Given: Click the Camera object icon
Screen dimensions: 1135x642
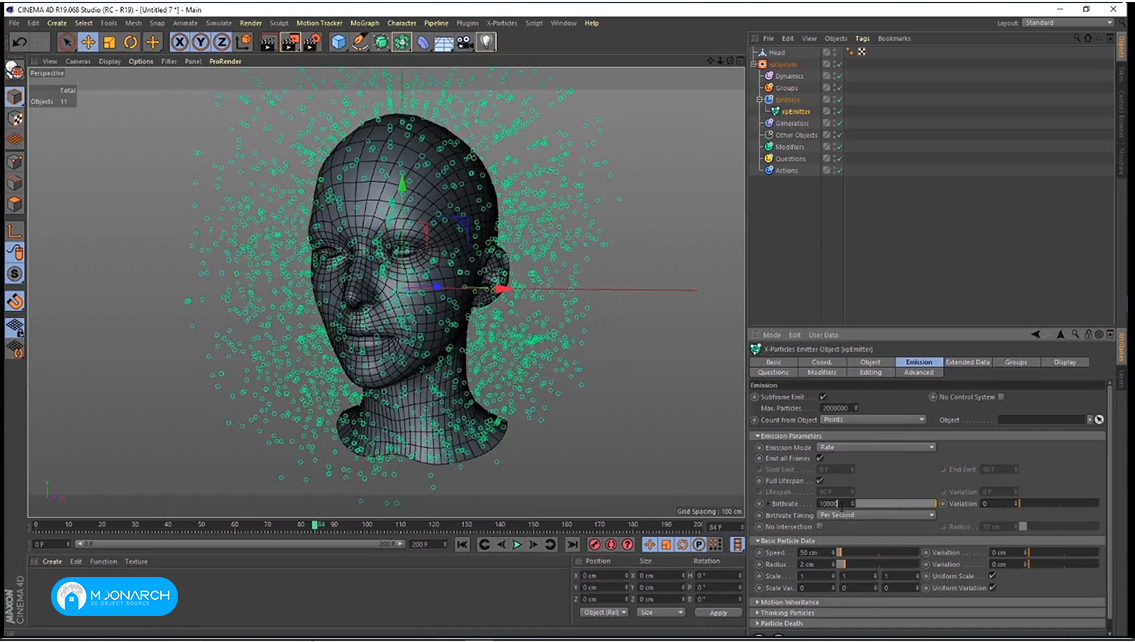Looking at the screenshot, I should pyautogui.click(x=465, y=42).
